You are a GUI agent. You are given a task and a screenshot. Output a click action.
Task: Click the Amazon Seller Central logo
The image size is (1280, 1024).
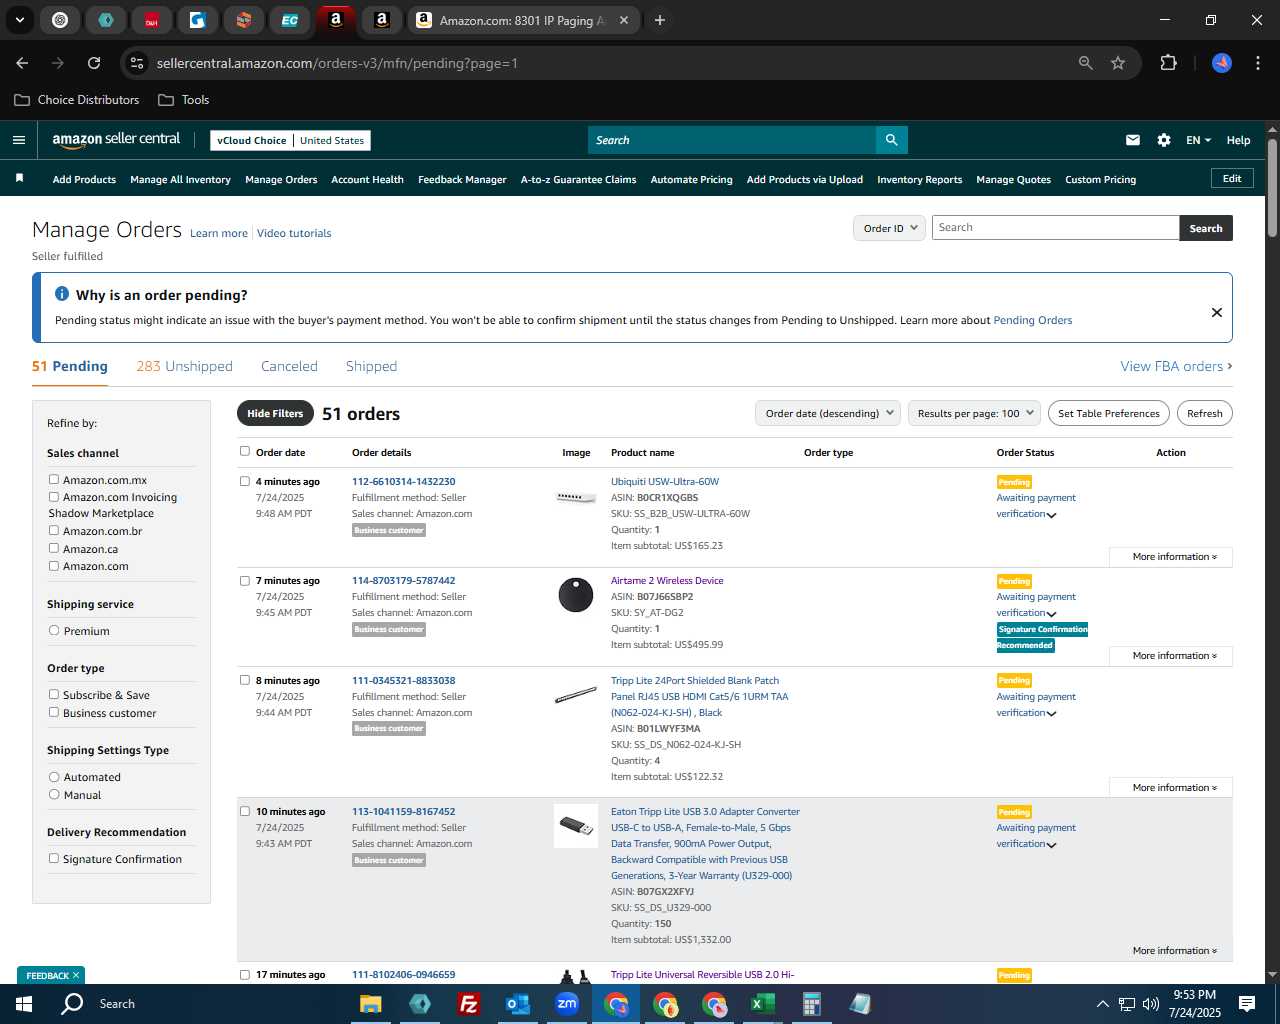(116, 140)
